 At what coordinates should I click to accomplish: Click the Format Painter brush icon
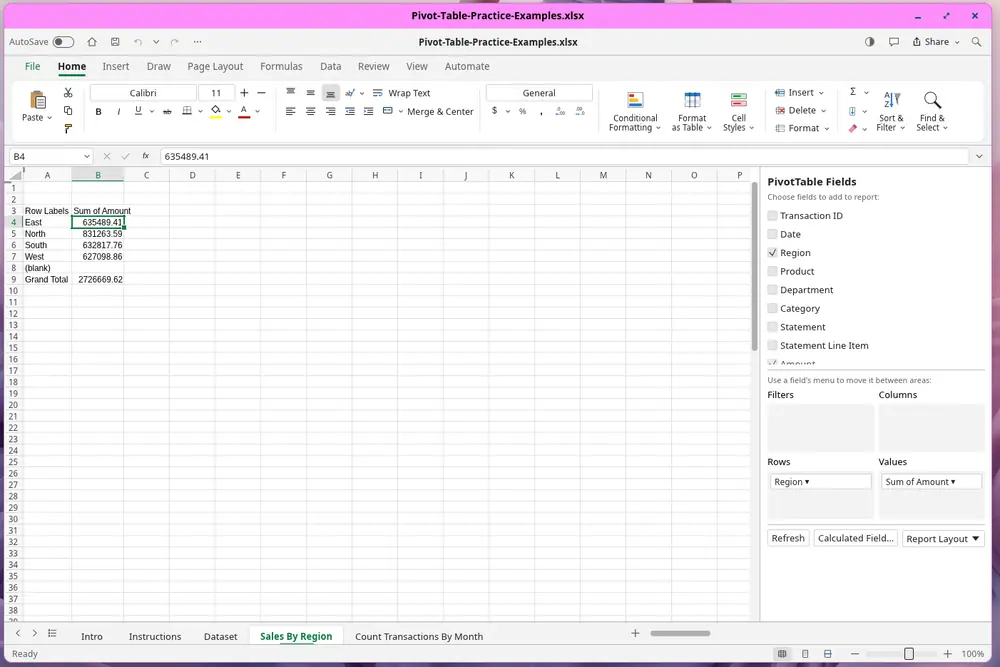68,129
